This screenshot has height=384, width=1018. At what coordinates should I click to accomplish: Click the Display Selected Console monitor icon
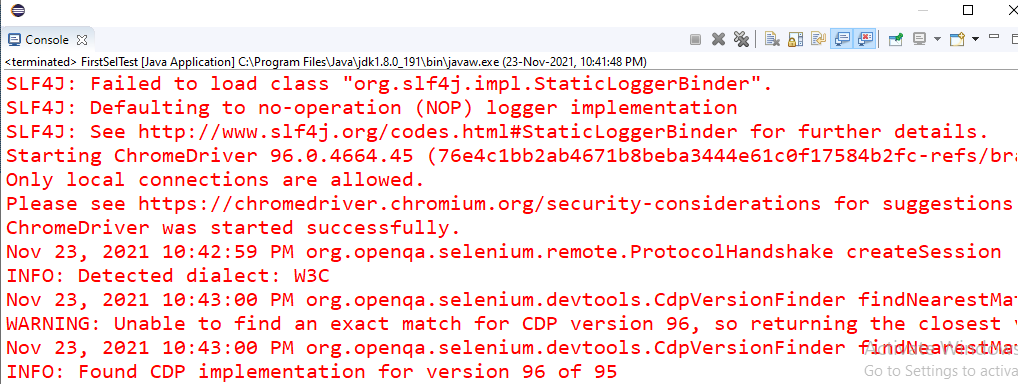tap(919, 40)
